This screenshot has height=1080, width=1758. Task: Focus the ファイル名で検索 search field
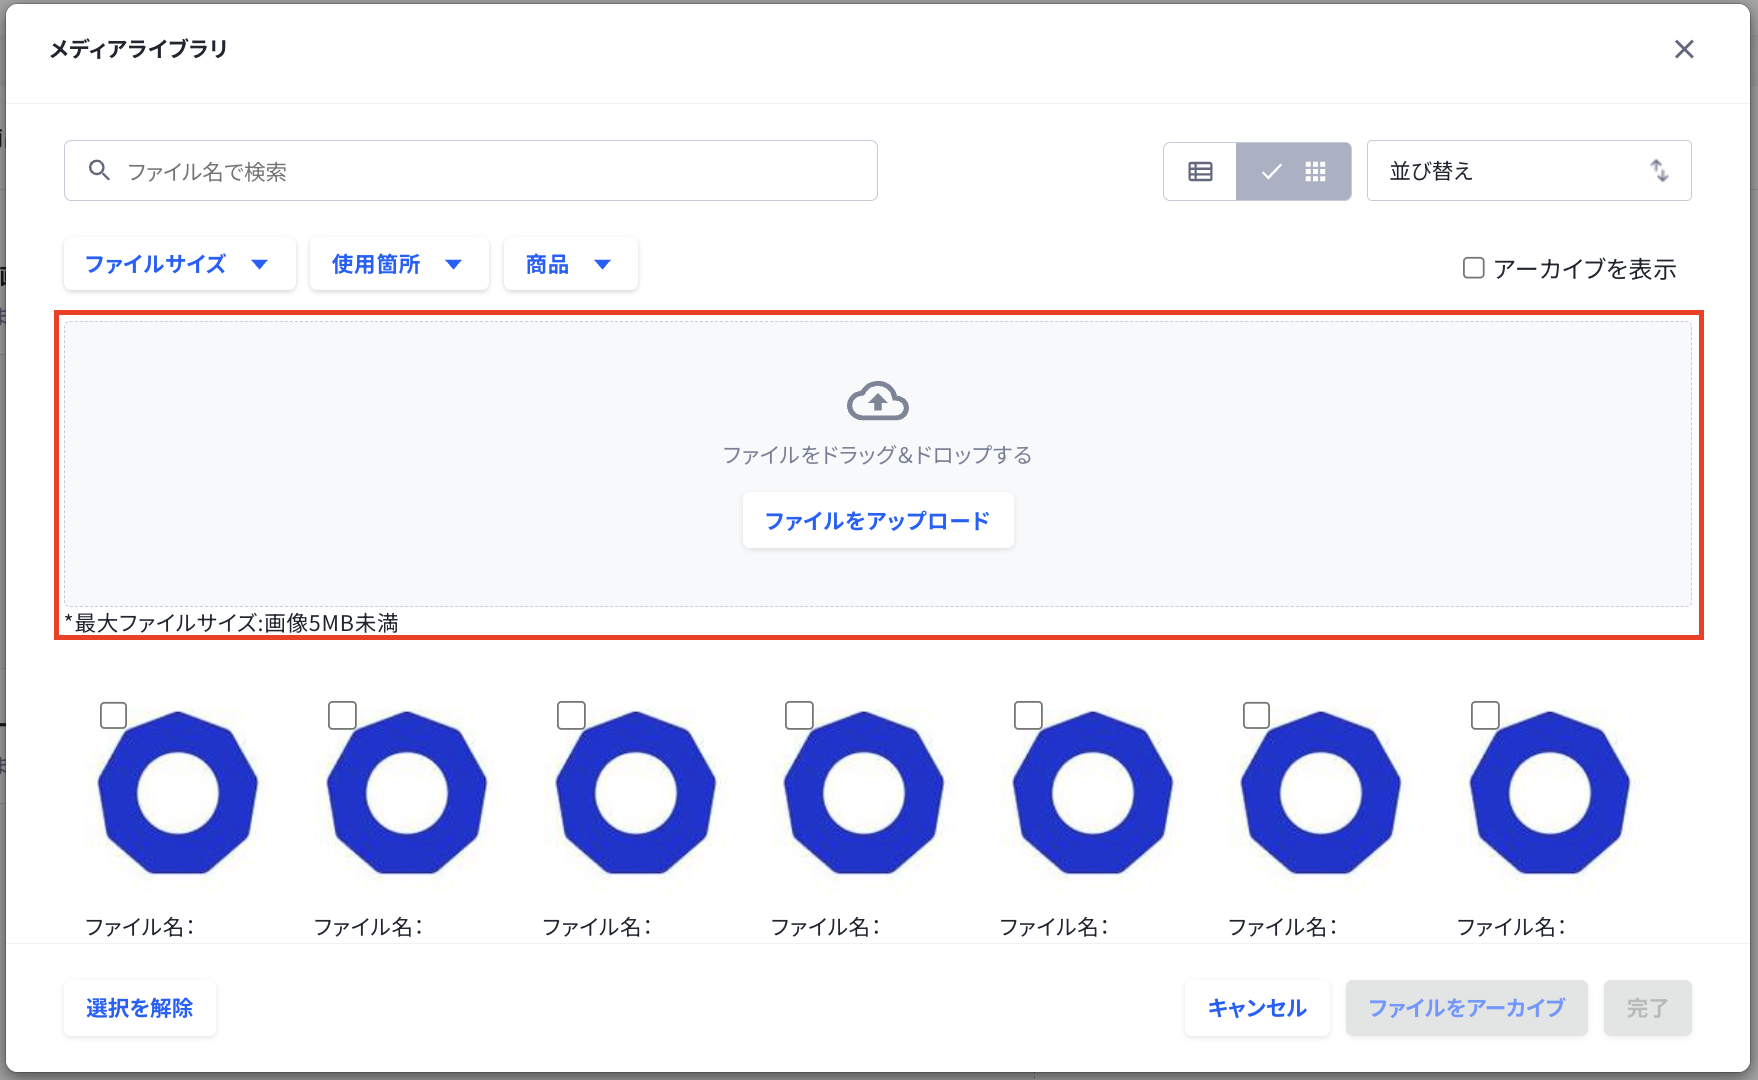click(471, 171)
